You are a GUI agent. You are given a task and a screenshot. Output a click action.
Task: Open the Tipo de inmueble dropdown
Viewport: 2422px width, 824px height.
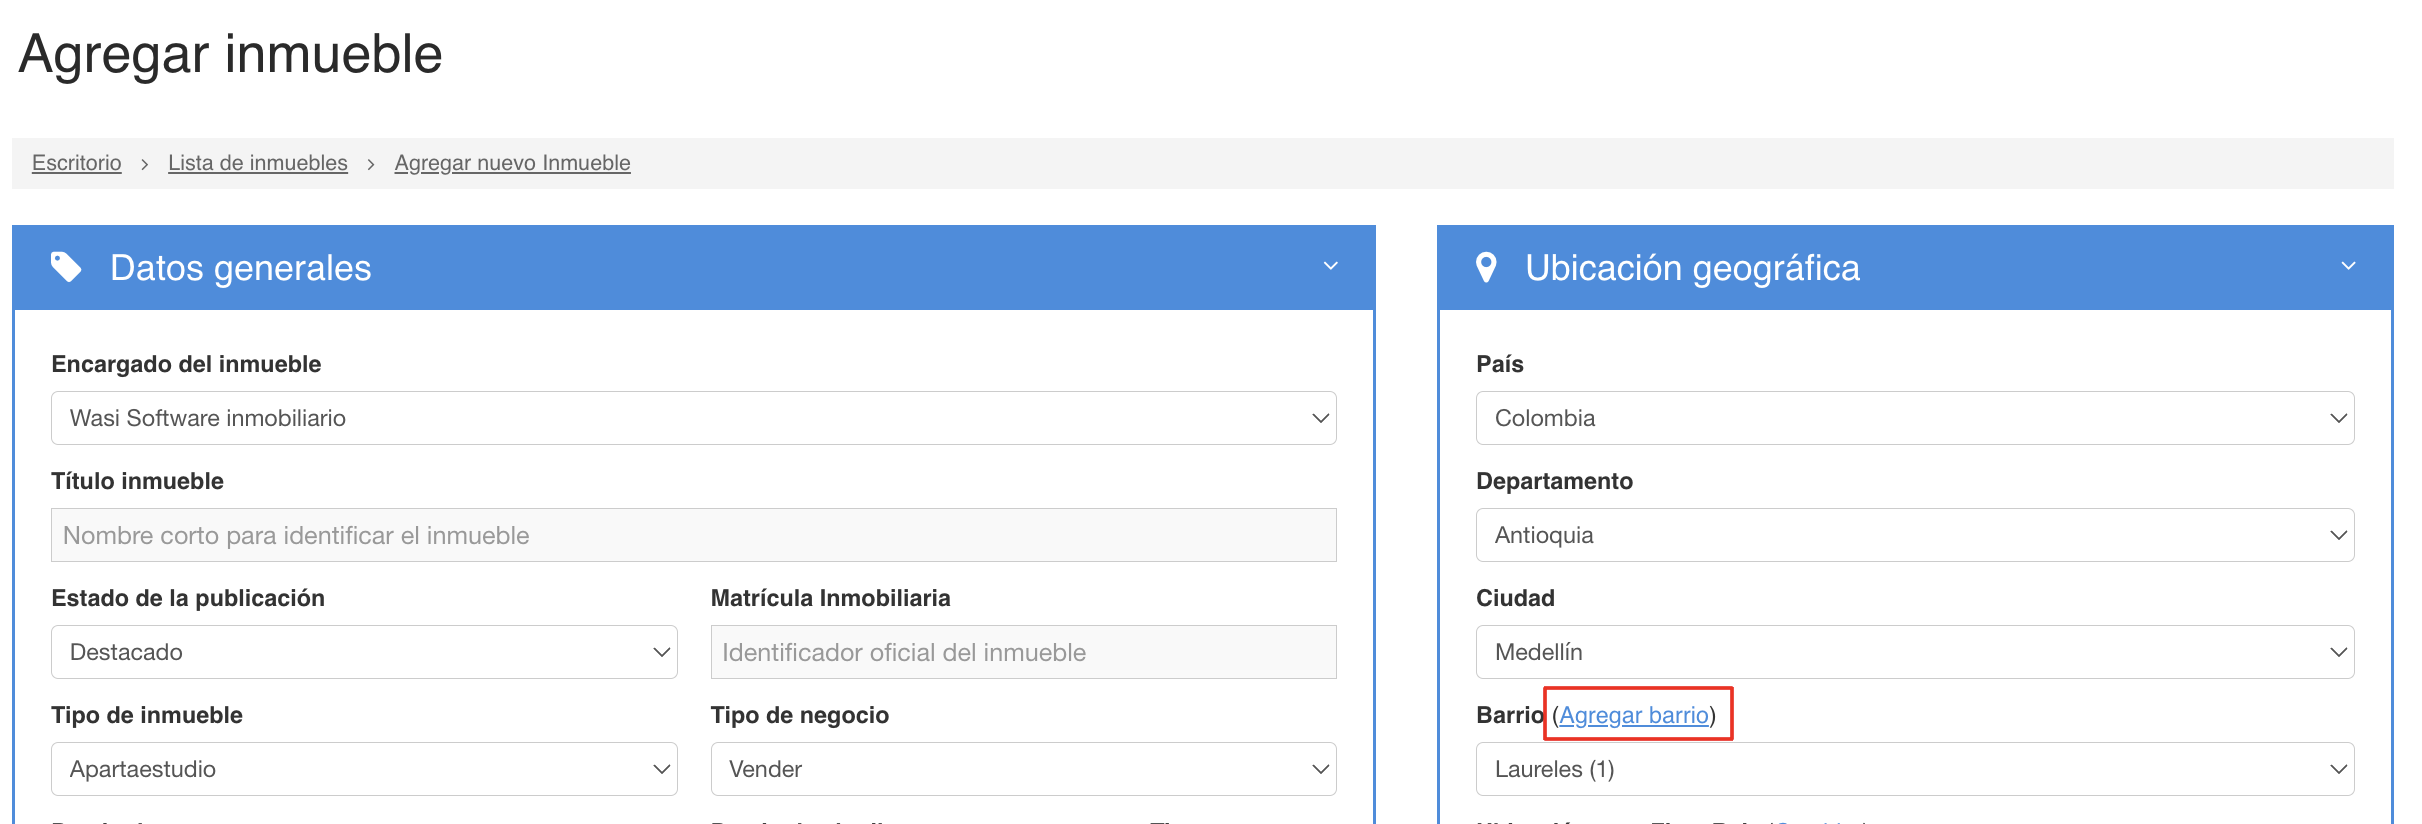(364, 769)
